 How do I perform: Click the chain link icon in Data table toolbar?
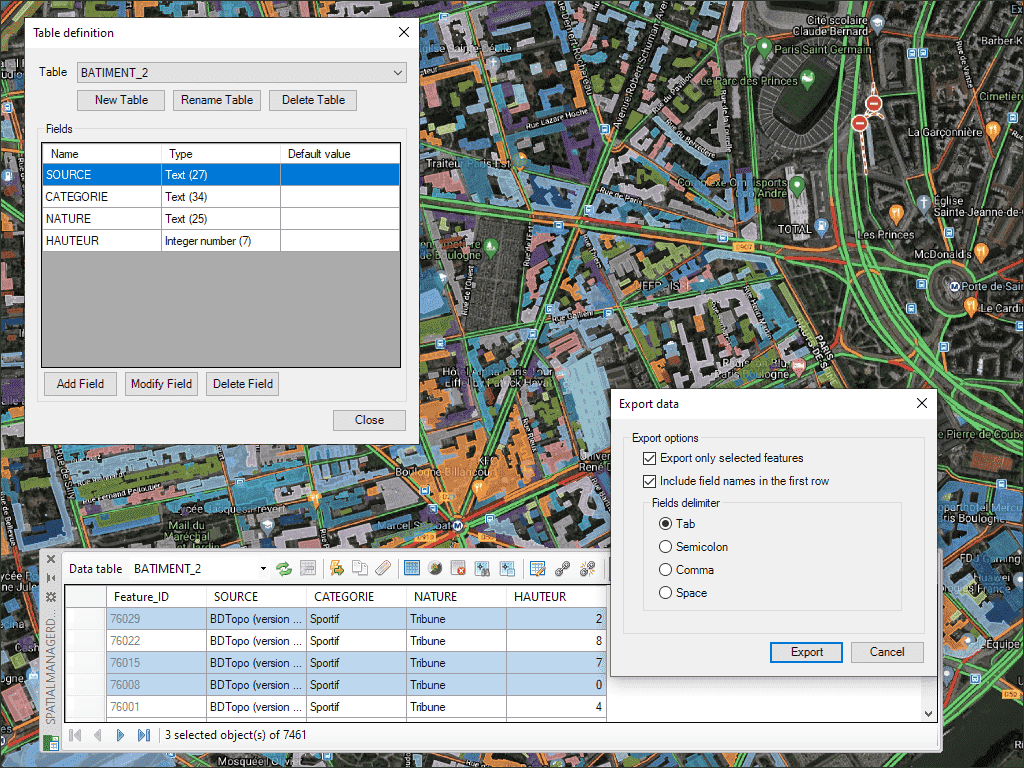pos(563,569)
